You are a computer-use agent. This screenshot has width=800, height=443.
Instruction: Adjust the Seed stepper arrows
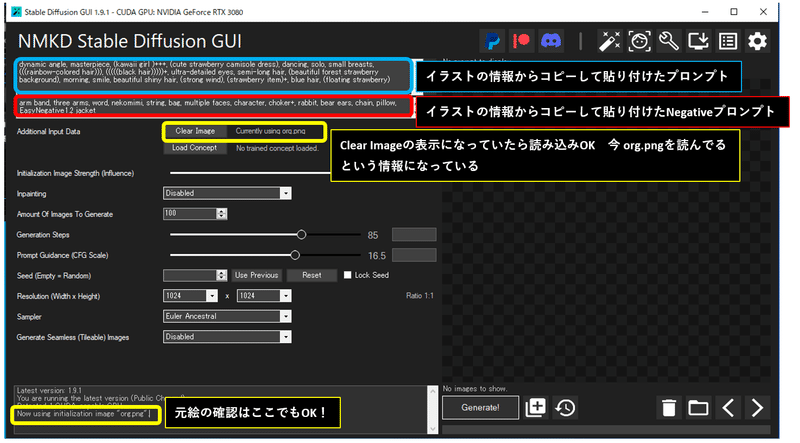(221, 276)
